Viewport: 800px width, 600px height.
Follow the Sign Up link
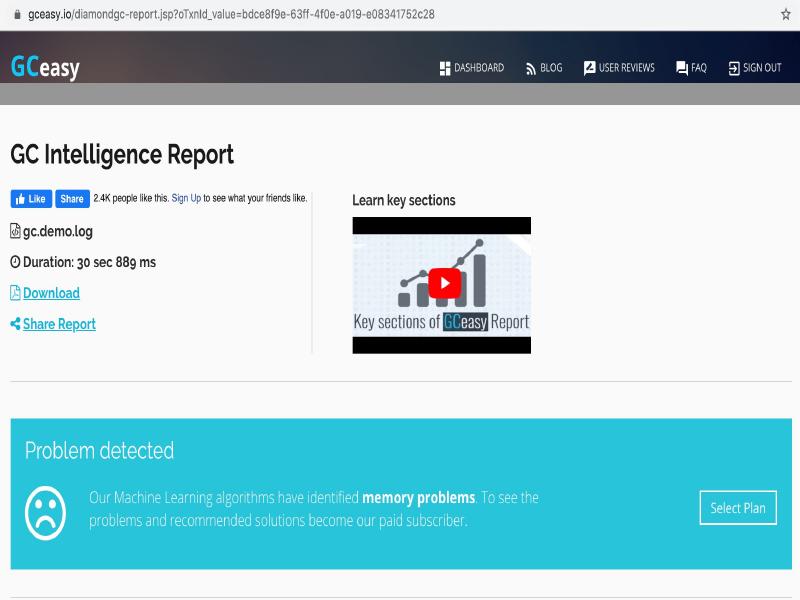tap(186, 199)
